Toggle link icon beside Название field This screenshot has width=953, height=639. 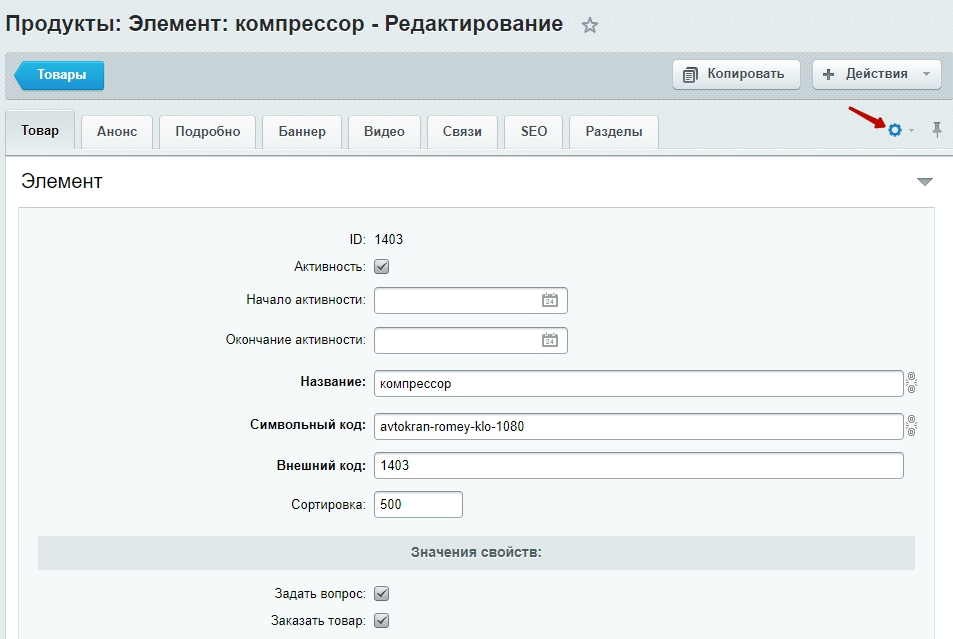911,383
